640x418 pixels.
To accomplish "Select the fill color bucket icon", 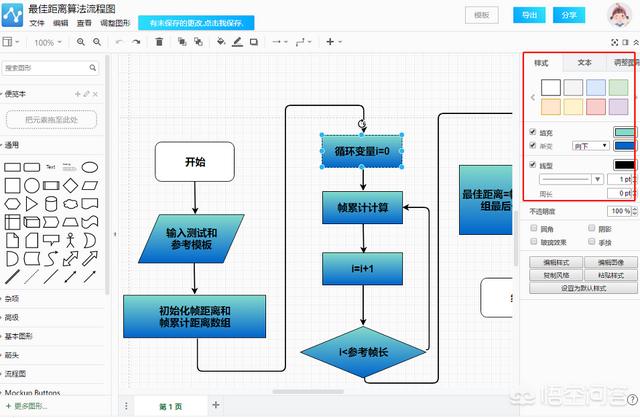I will tap(221, 42).
